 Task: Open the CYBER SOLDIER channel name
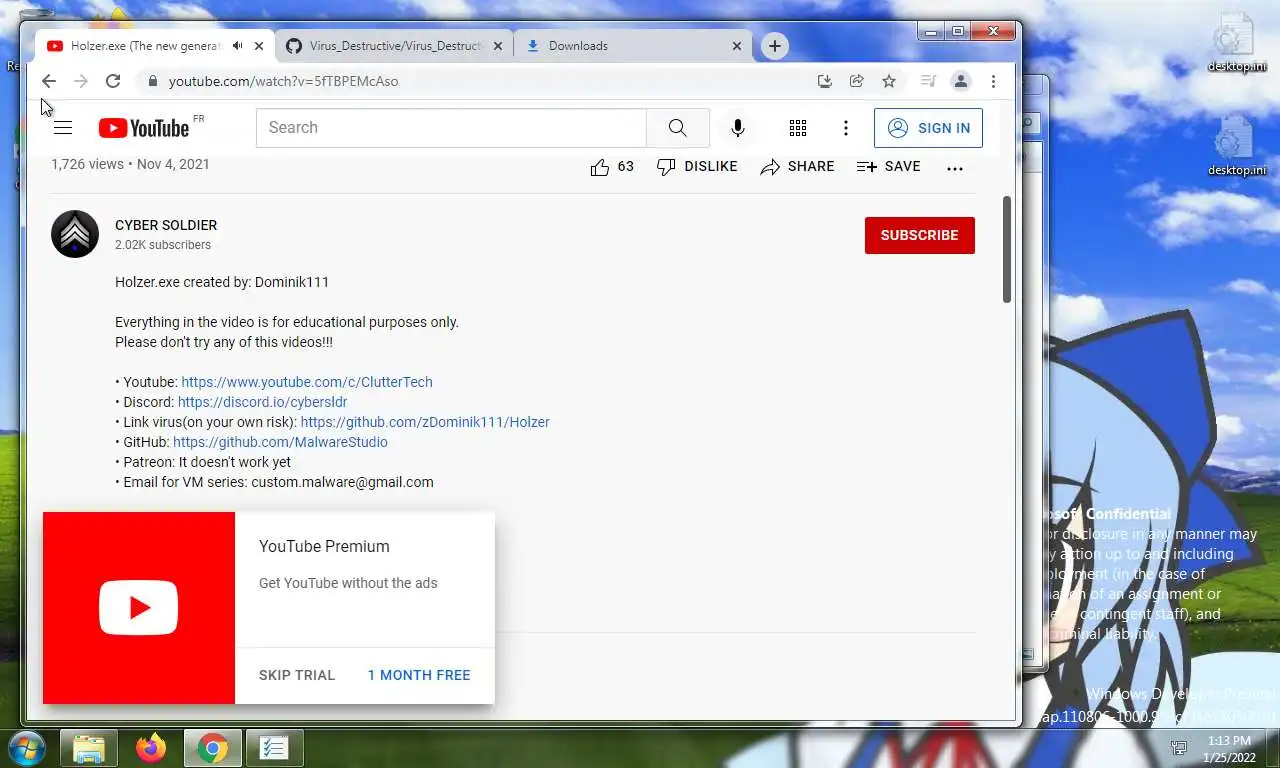166,225
